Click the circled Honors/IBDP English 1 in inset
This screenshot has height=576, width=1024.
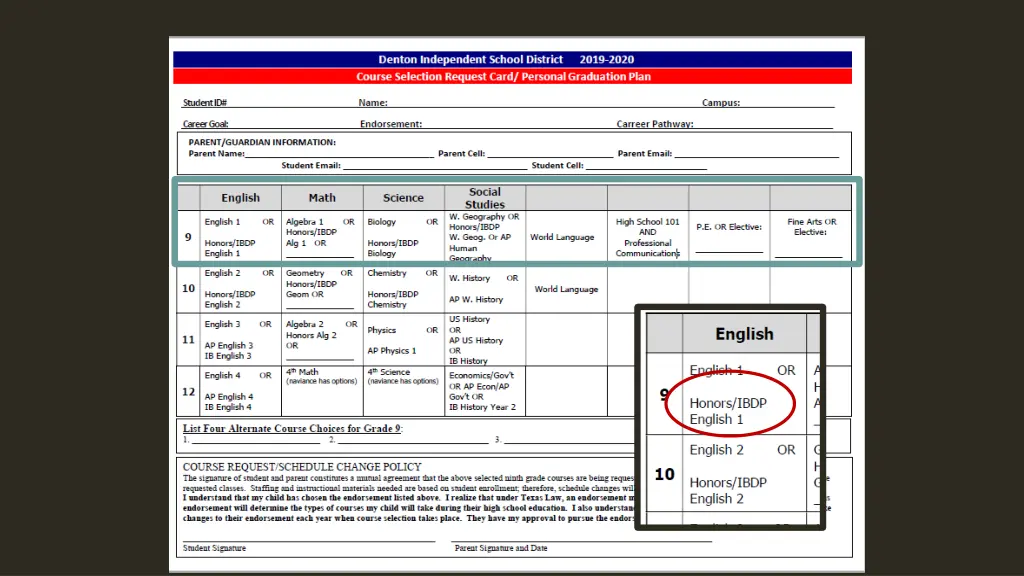(x=728, y=411)
